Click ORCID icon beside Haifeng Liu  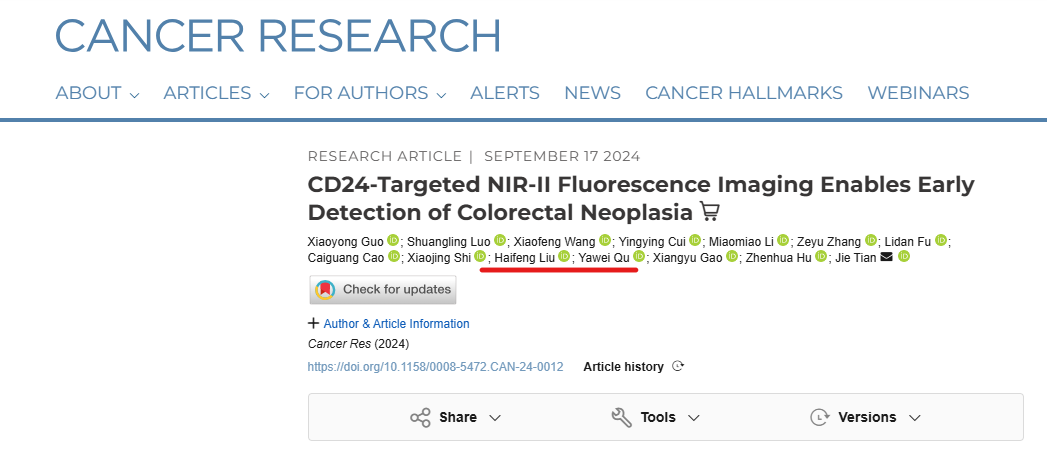(x=564, y=256)
